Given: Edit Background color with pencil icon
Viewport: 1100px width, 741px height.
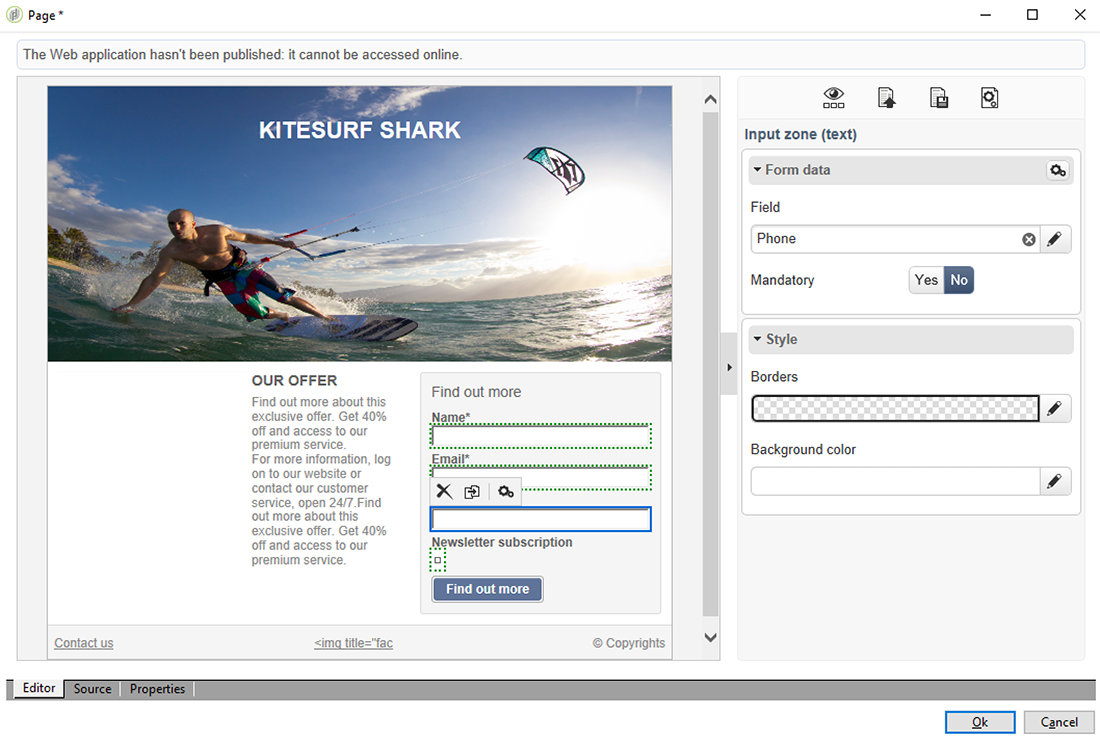Looking at the screenshot, I should 1054,481.
